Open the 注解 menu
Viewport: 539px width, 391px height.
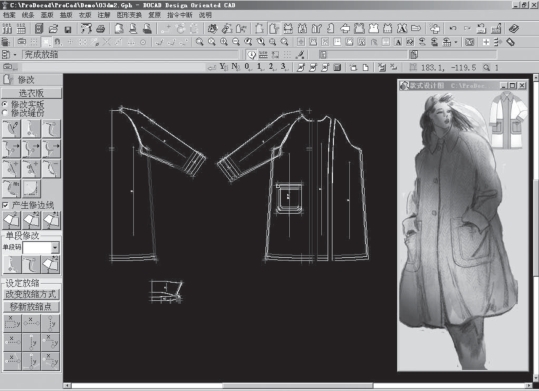click(x=103, y=15)
